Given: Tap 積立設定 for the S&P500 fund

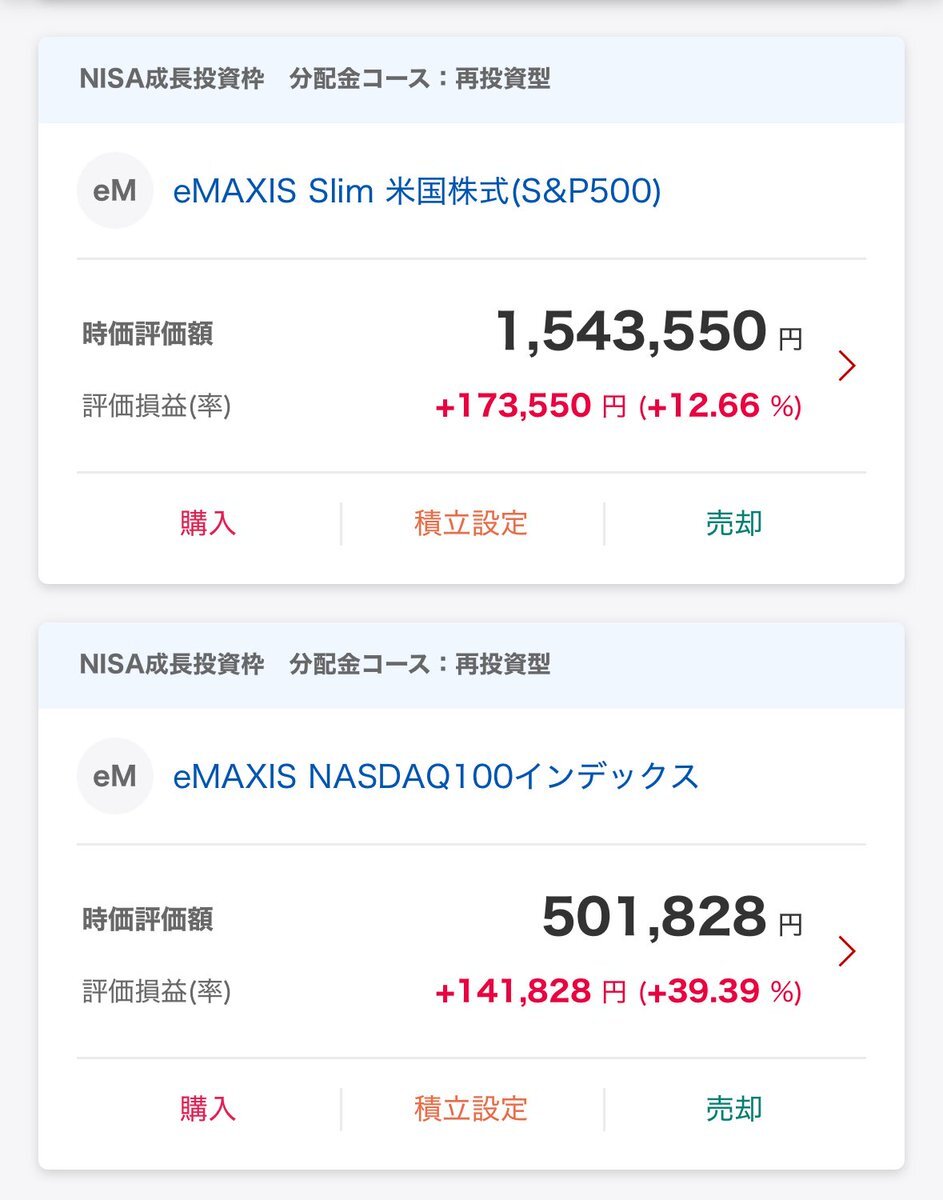Looking at the screenshot, I should (x=471, y=523).
